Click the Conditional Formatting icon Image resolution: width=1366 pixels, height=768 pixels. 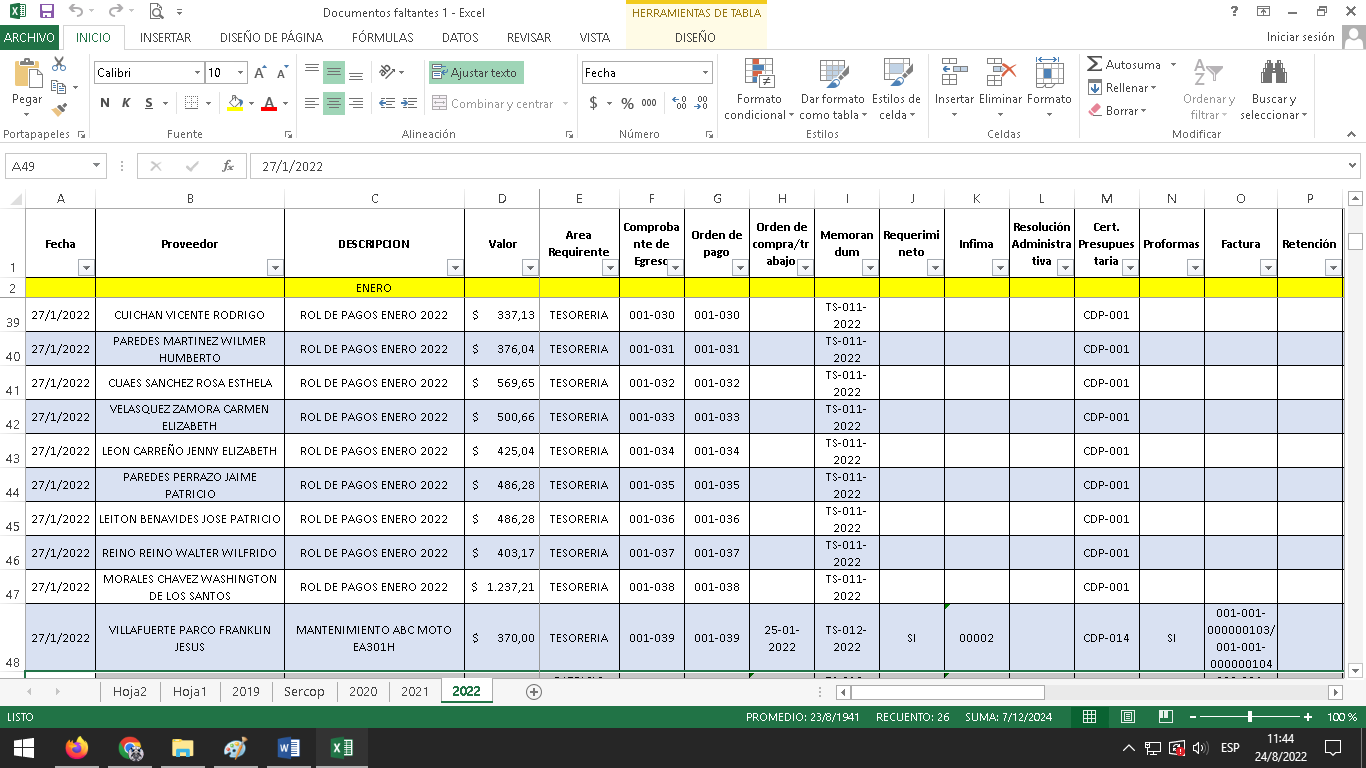[x=759, y=75]
